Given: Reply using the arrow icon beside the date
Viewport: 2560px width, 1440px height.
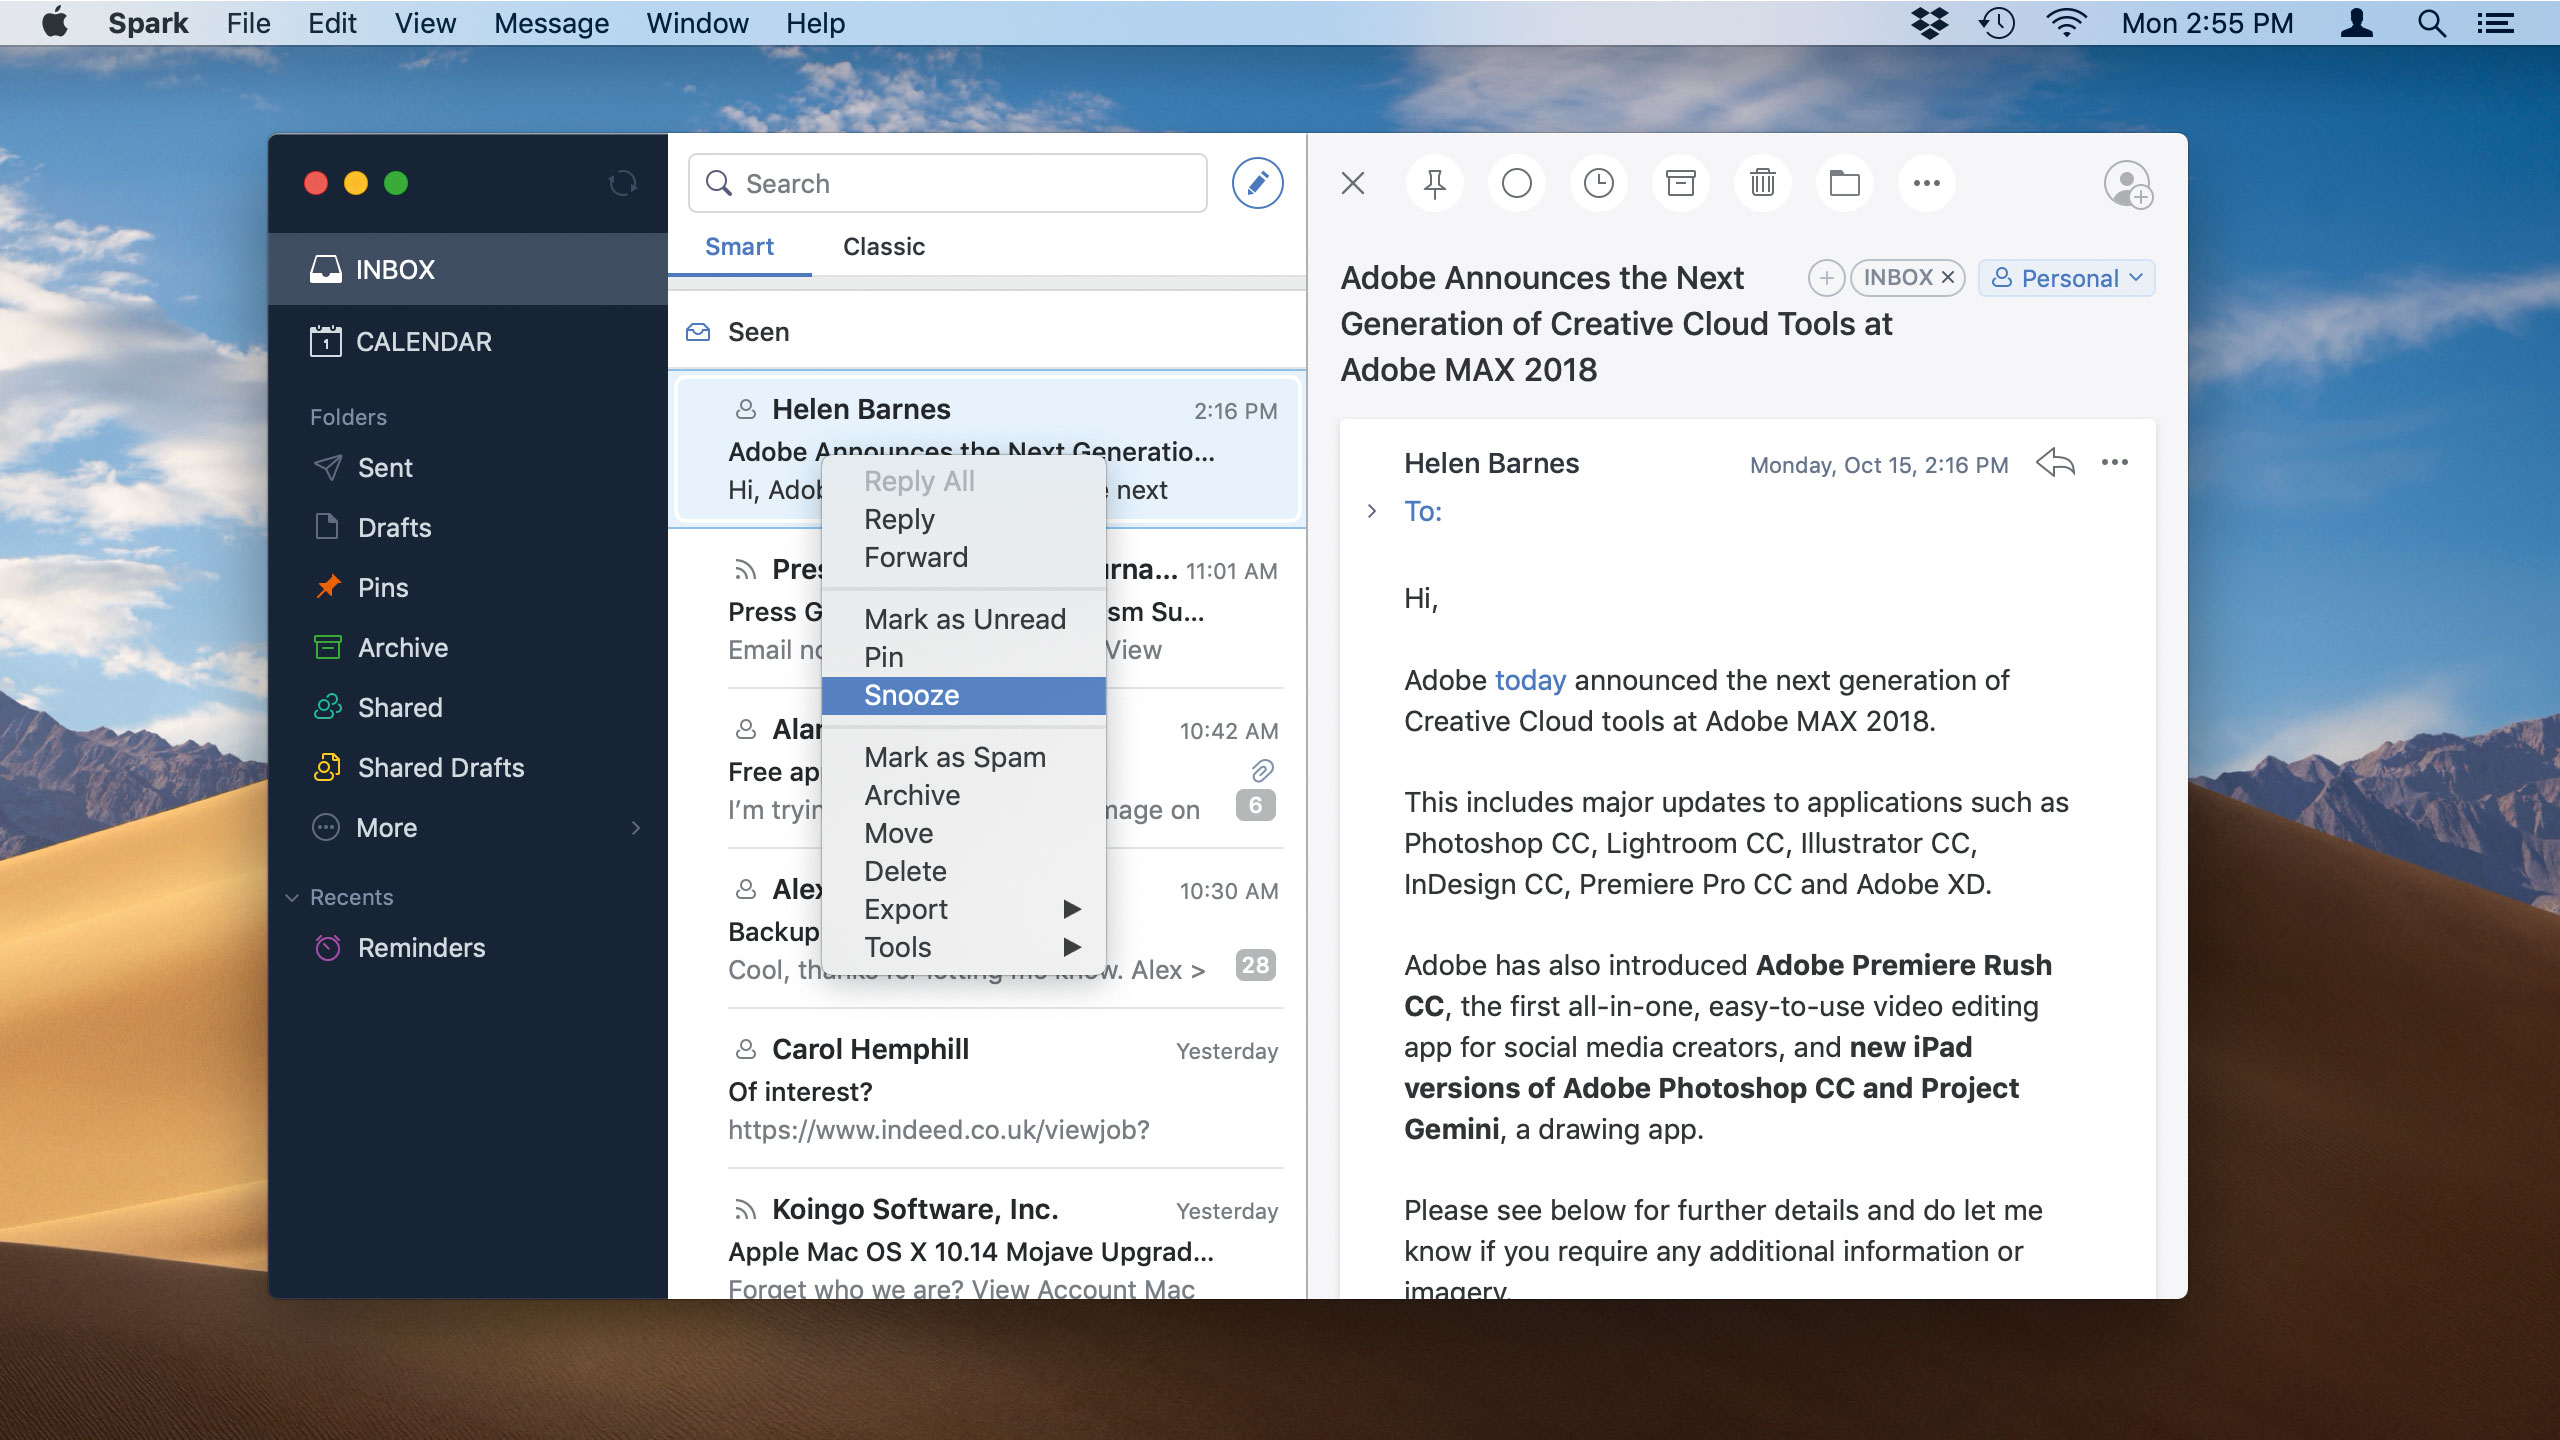Looking at the screenshot, I should pyautogui.click(x=2055, y=463).
